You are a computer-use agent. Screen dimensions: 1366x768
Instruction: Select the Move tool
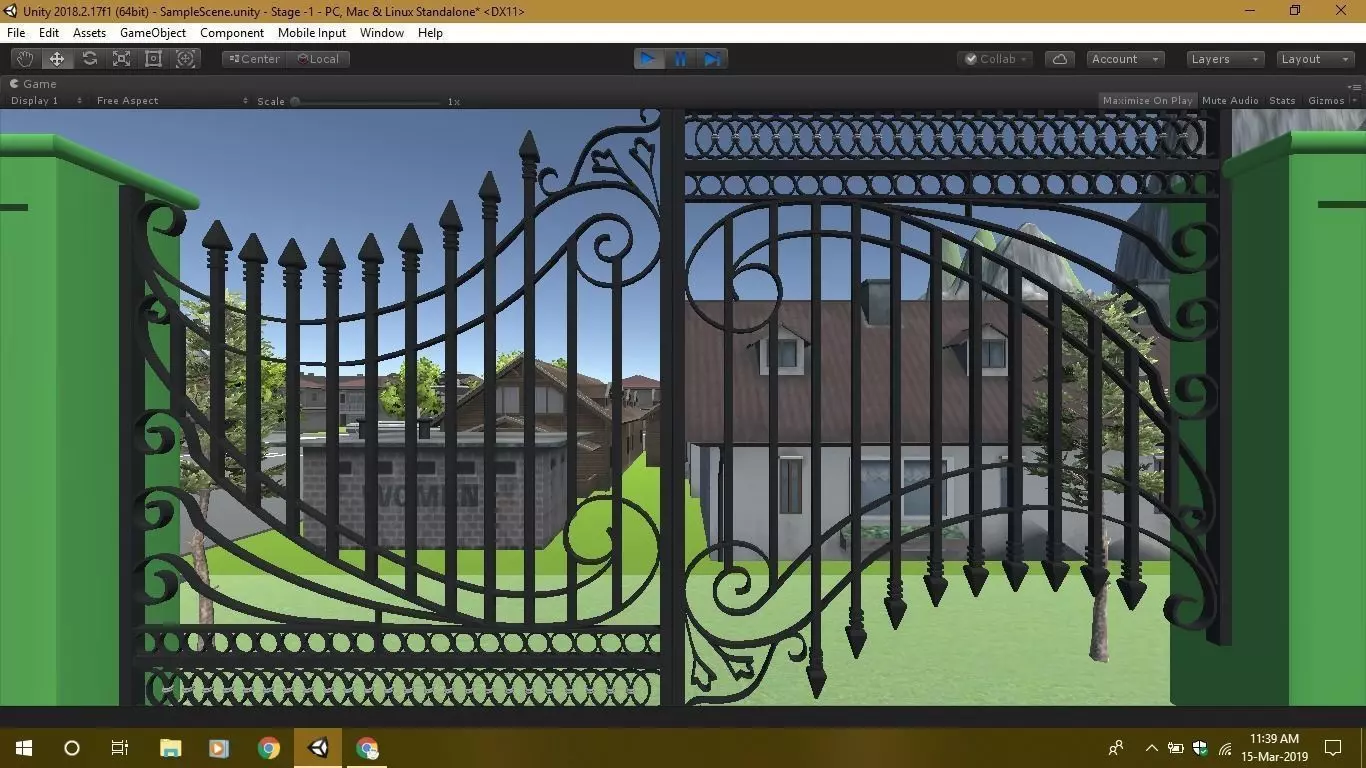(x=57, y=59)
